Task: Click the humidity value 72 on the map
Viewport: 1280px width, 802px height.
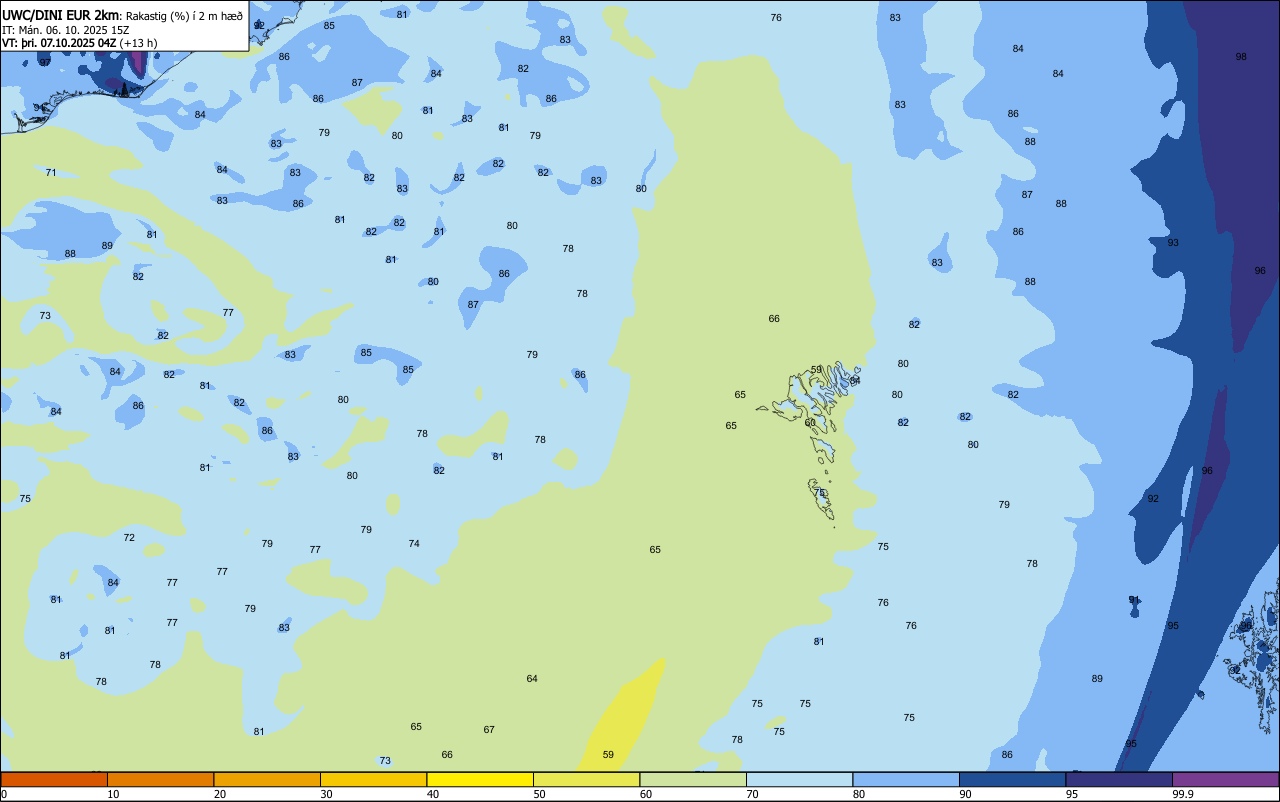Action: click(x=129, y=538)
